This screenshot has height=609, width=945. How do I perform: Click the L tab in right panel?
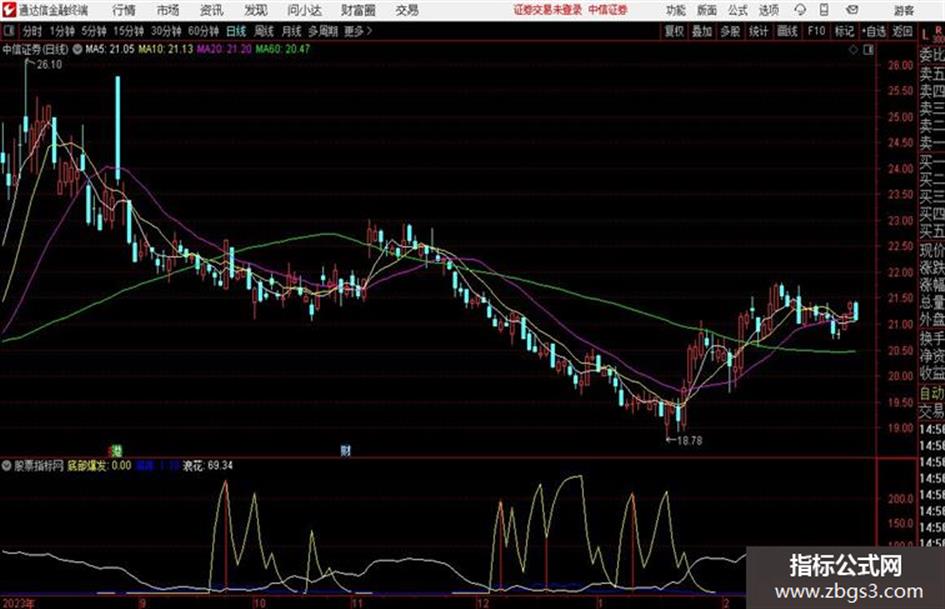tap(925, 35)
